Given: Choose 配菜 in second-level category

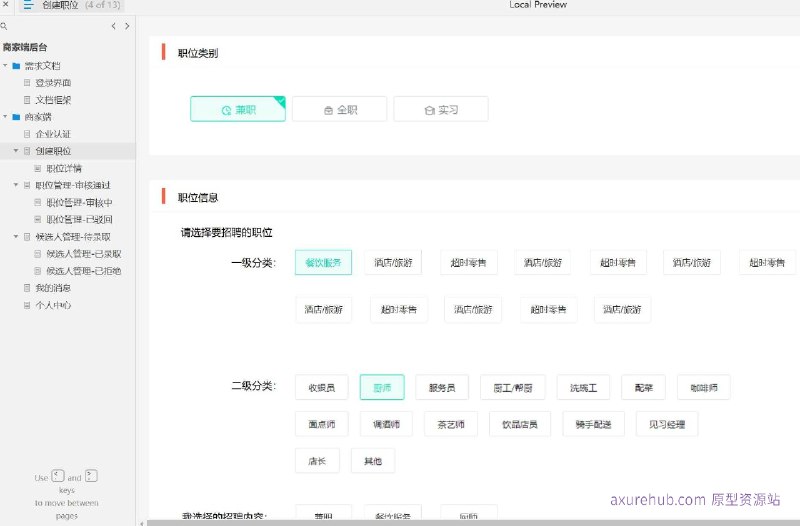Looking at the screenshot, I should click(x=644, y=388).
